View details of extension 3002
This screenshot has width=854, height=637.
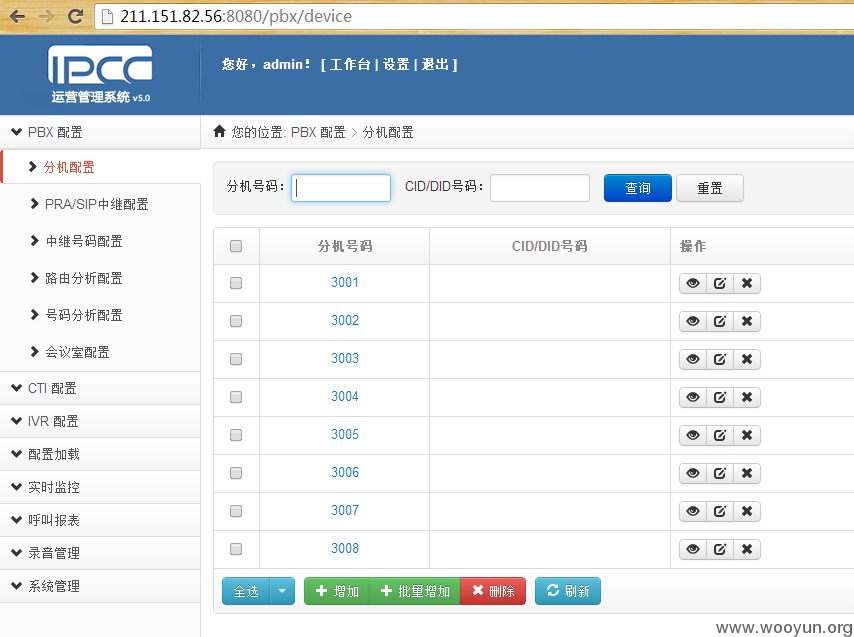[693, 321]
